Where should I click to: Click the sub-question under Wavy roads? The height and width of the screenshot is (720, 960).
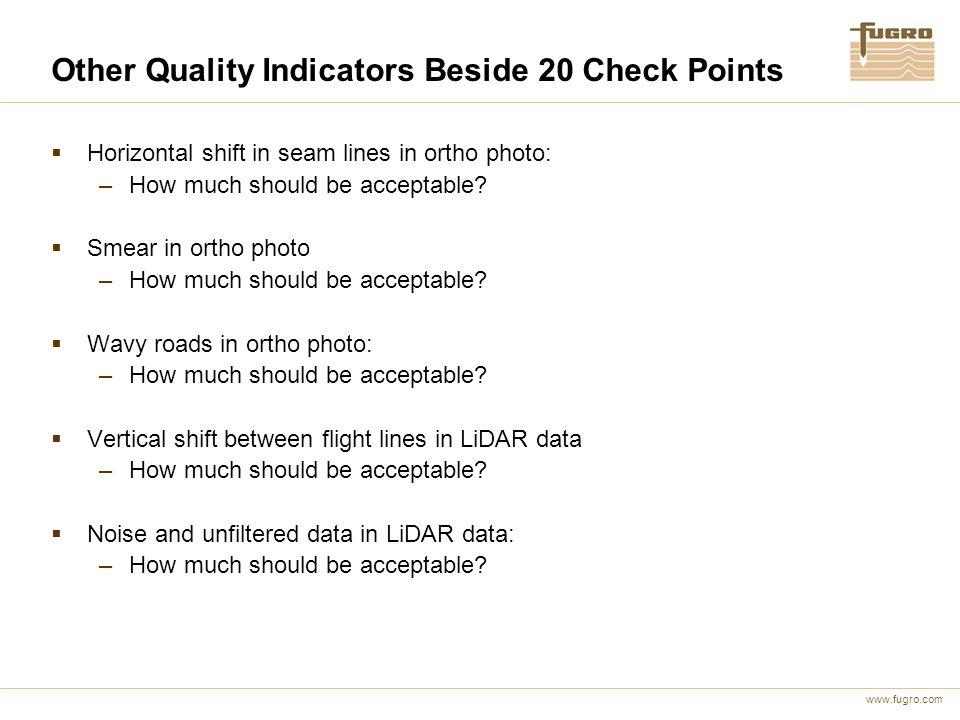click(308, 375)
